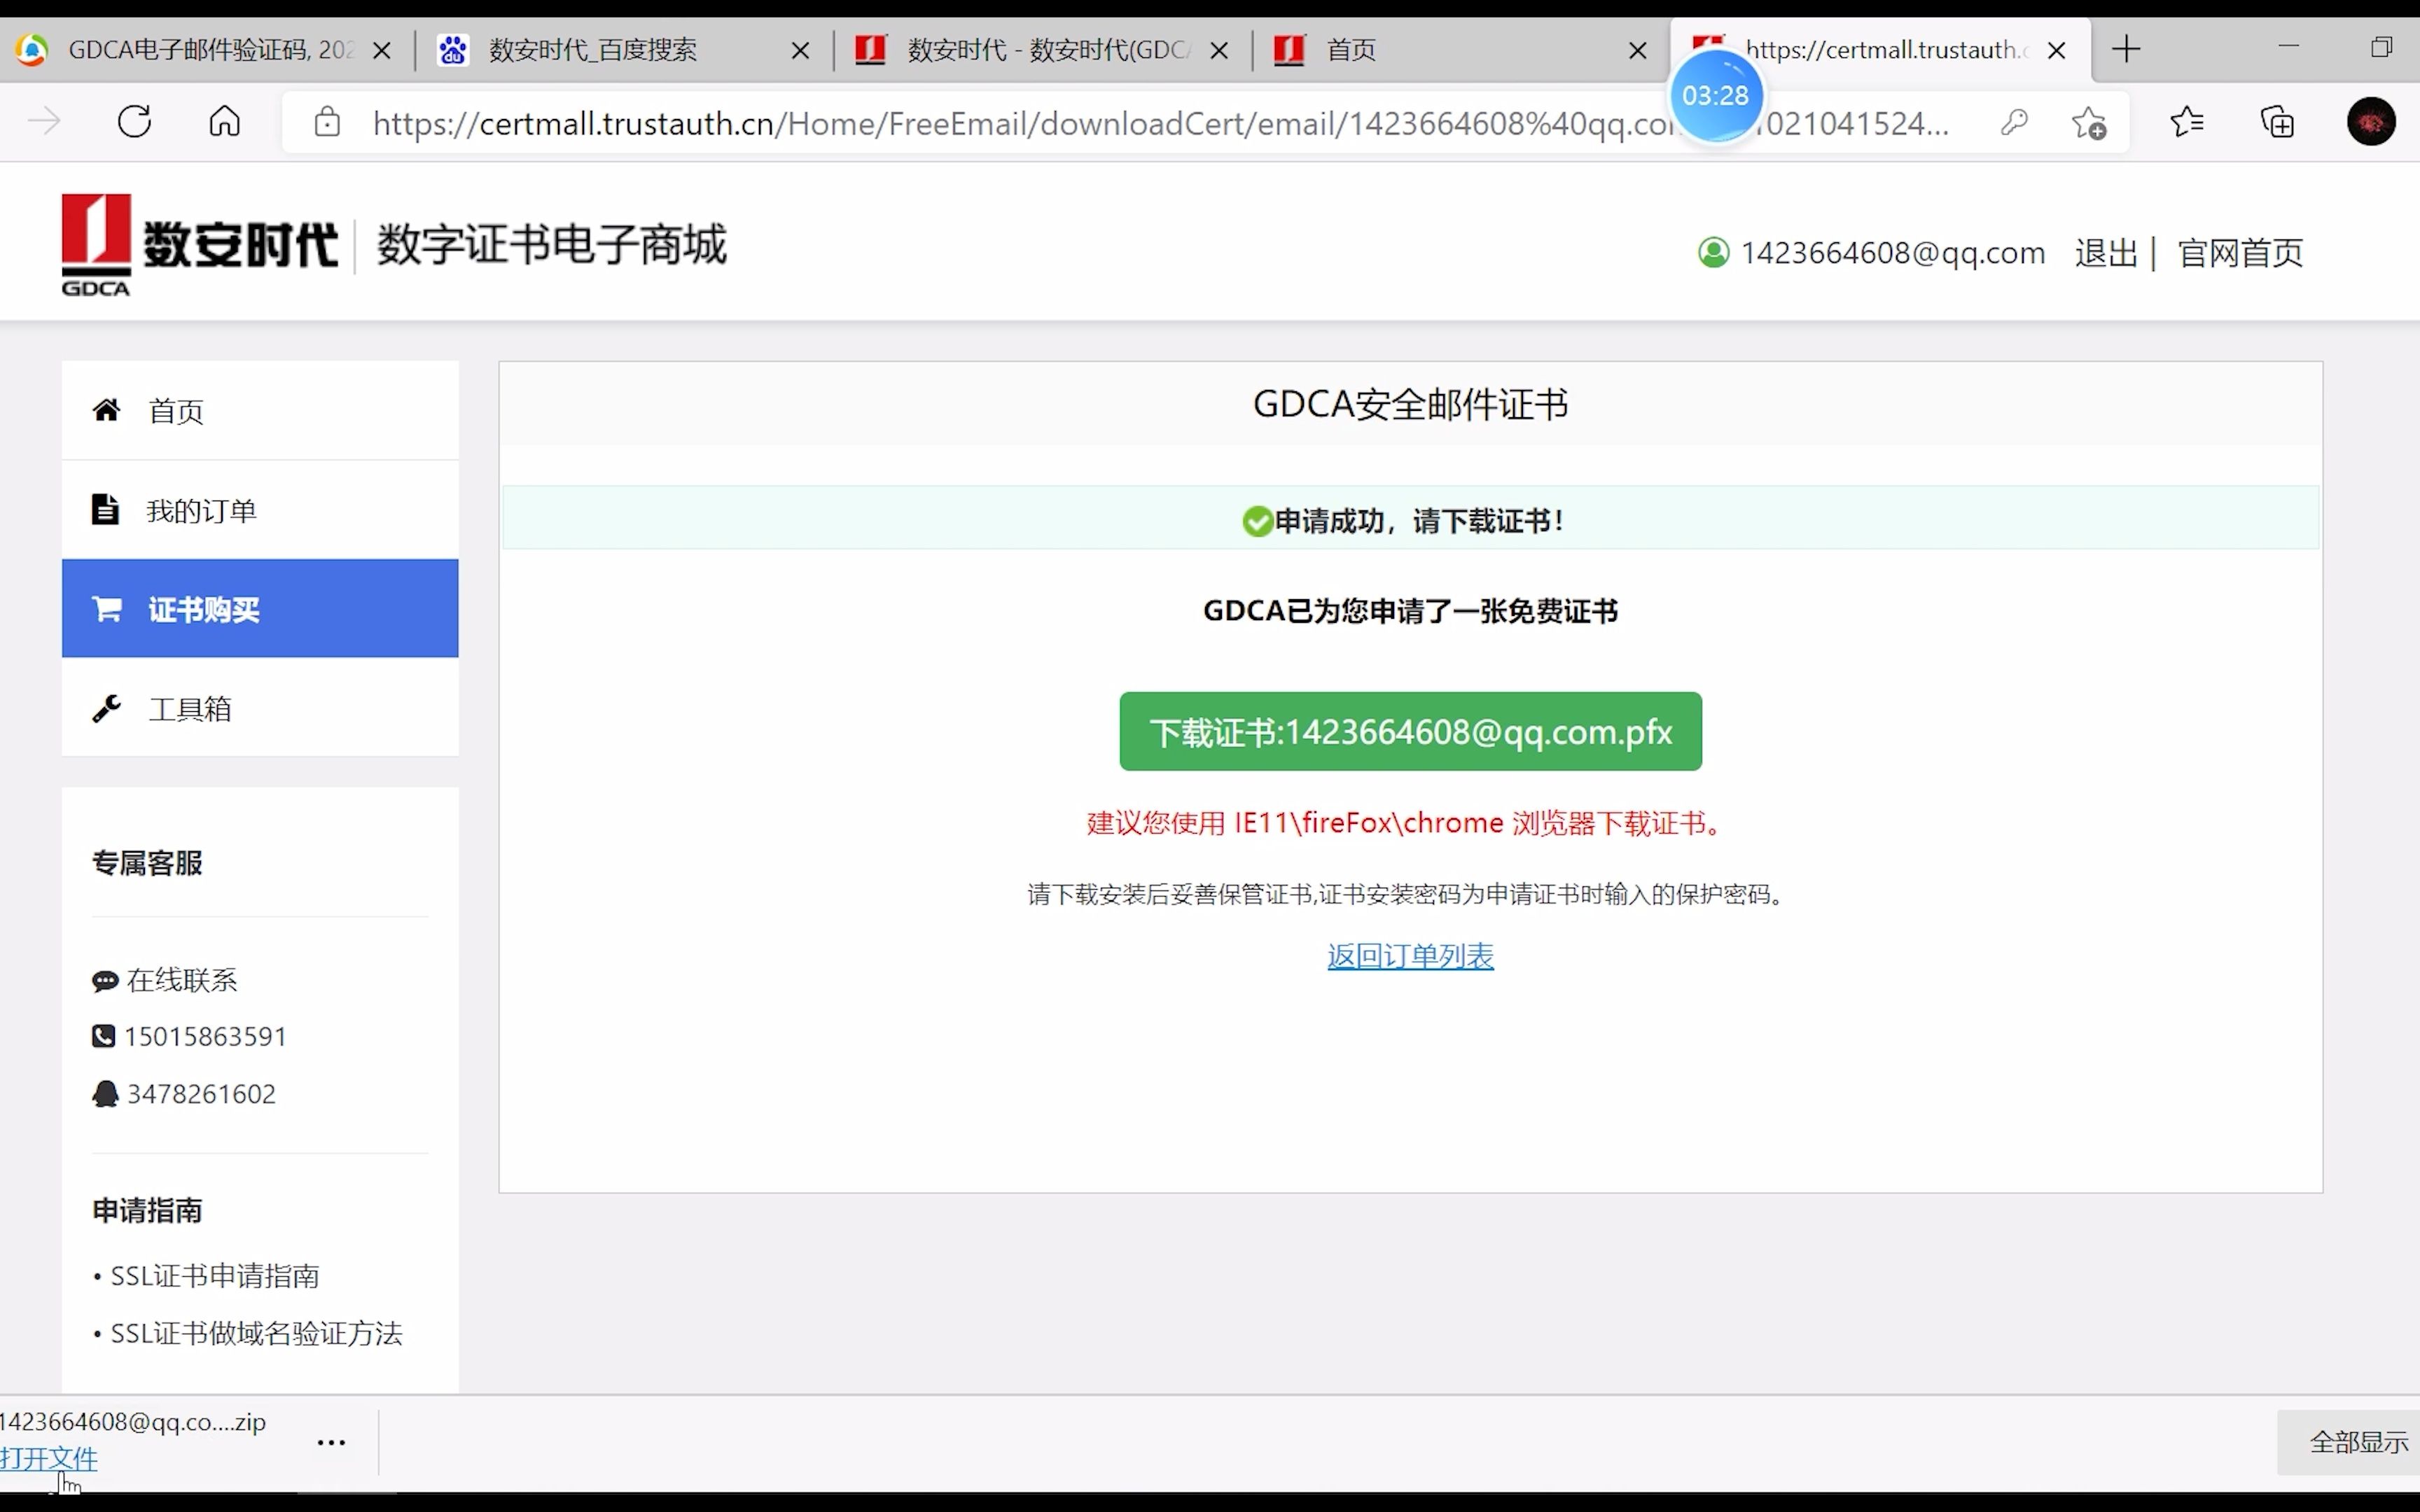
Task: Open the 工具箱 wrench icon
Action: pos(108,708)
